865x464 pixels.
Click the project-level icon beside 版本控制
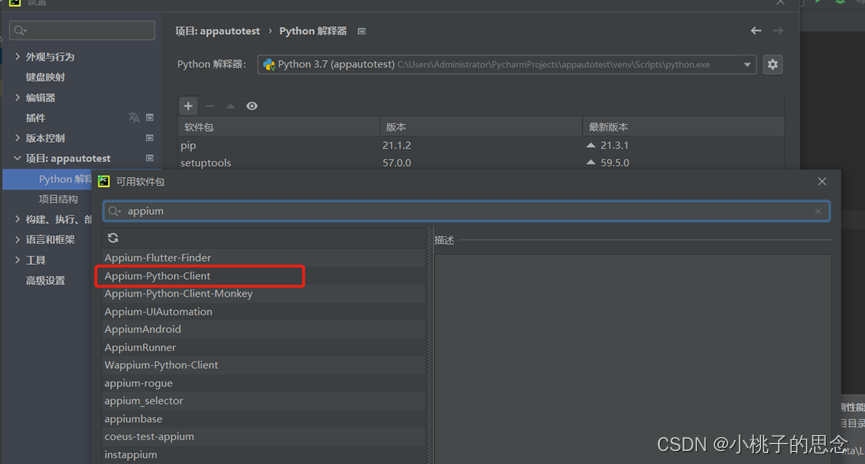coord(149,138)
